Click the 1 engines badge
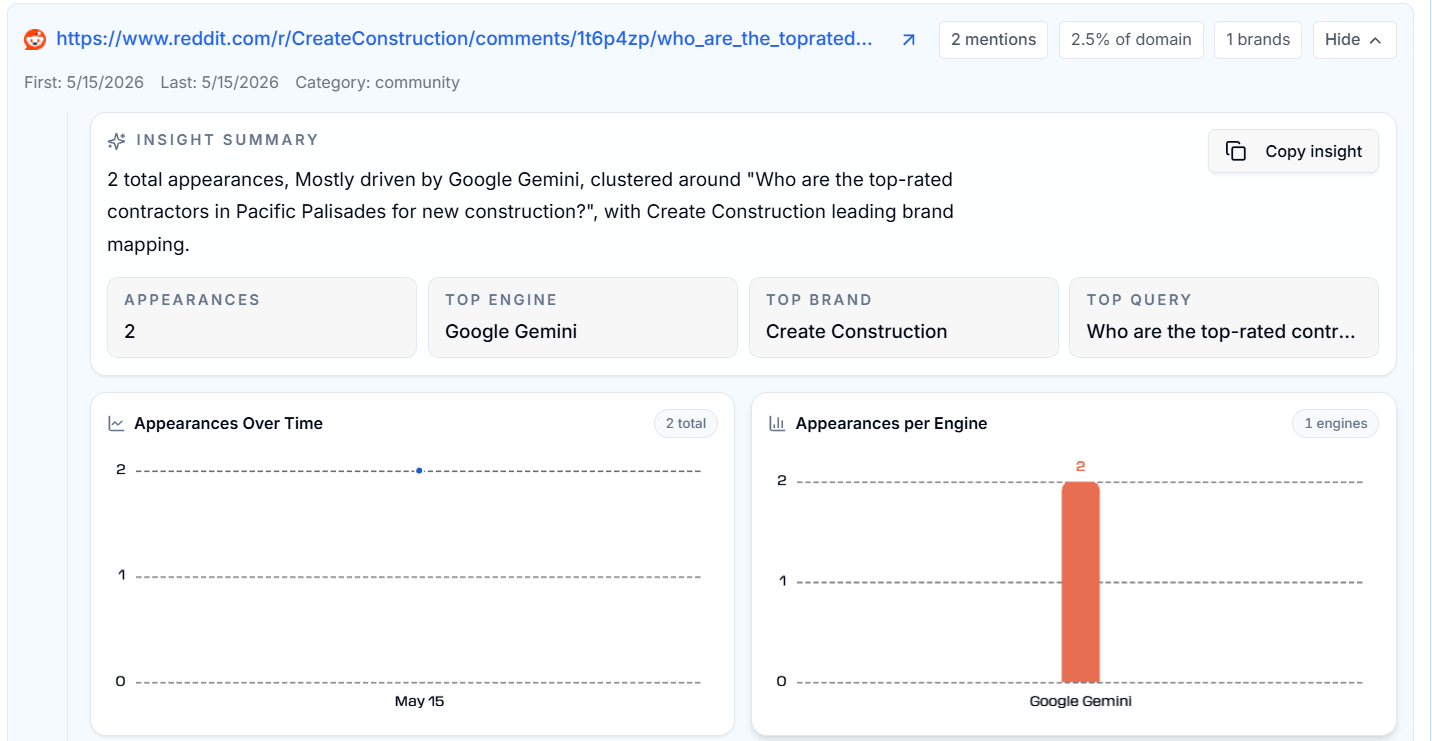This screenshot has width=1432, height=741. coord(1335,424)
